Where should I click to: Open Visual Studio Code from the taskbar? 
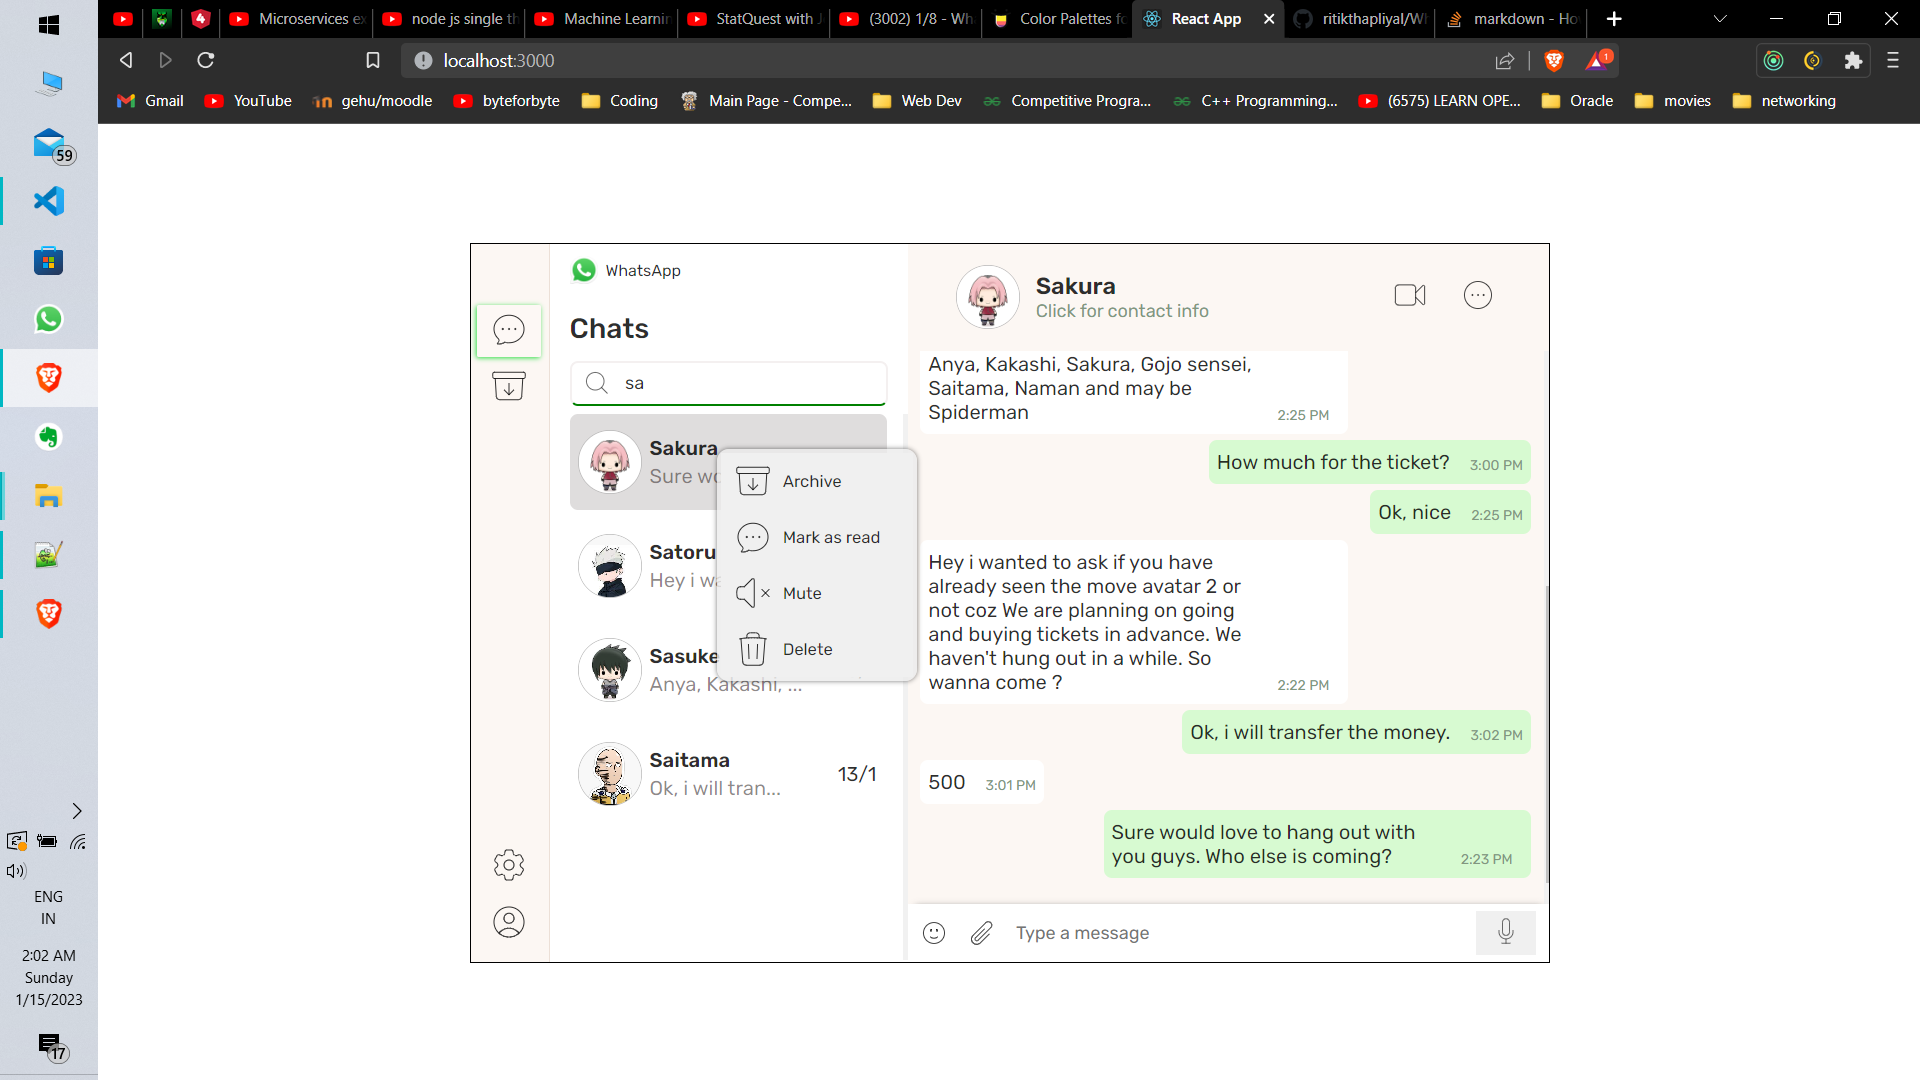pos(49,201)
